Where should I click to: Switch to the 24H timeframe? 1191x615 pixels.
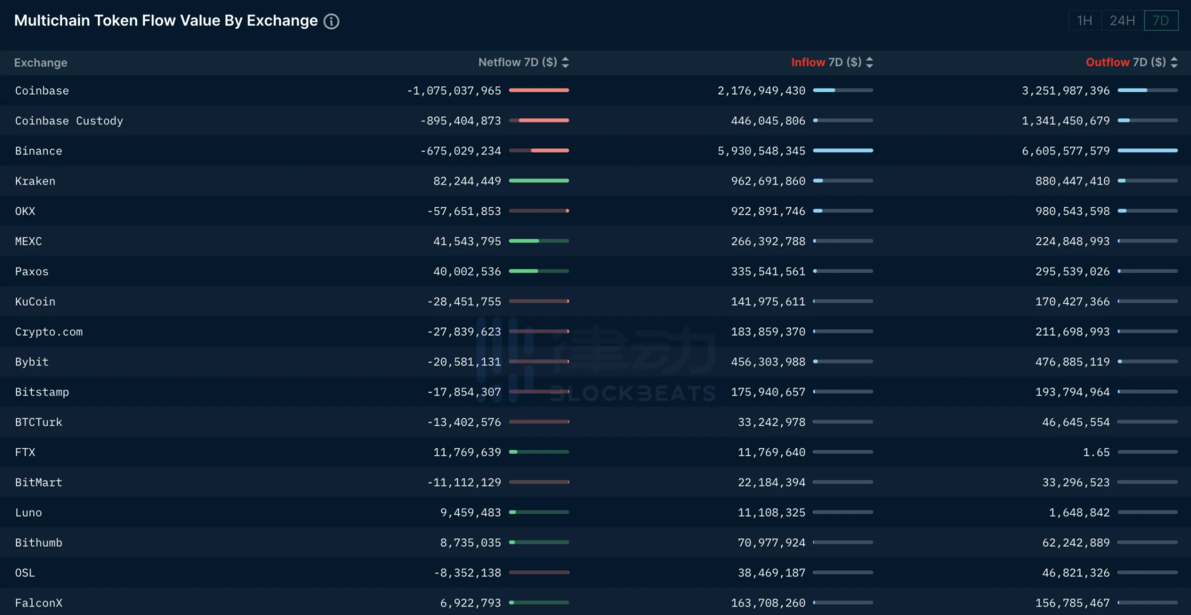point(1122,20)
